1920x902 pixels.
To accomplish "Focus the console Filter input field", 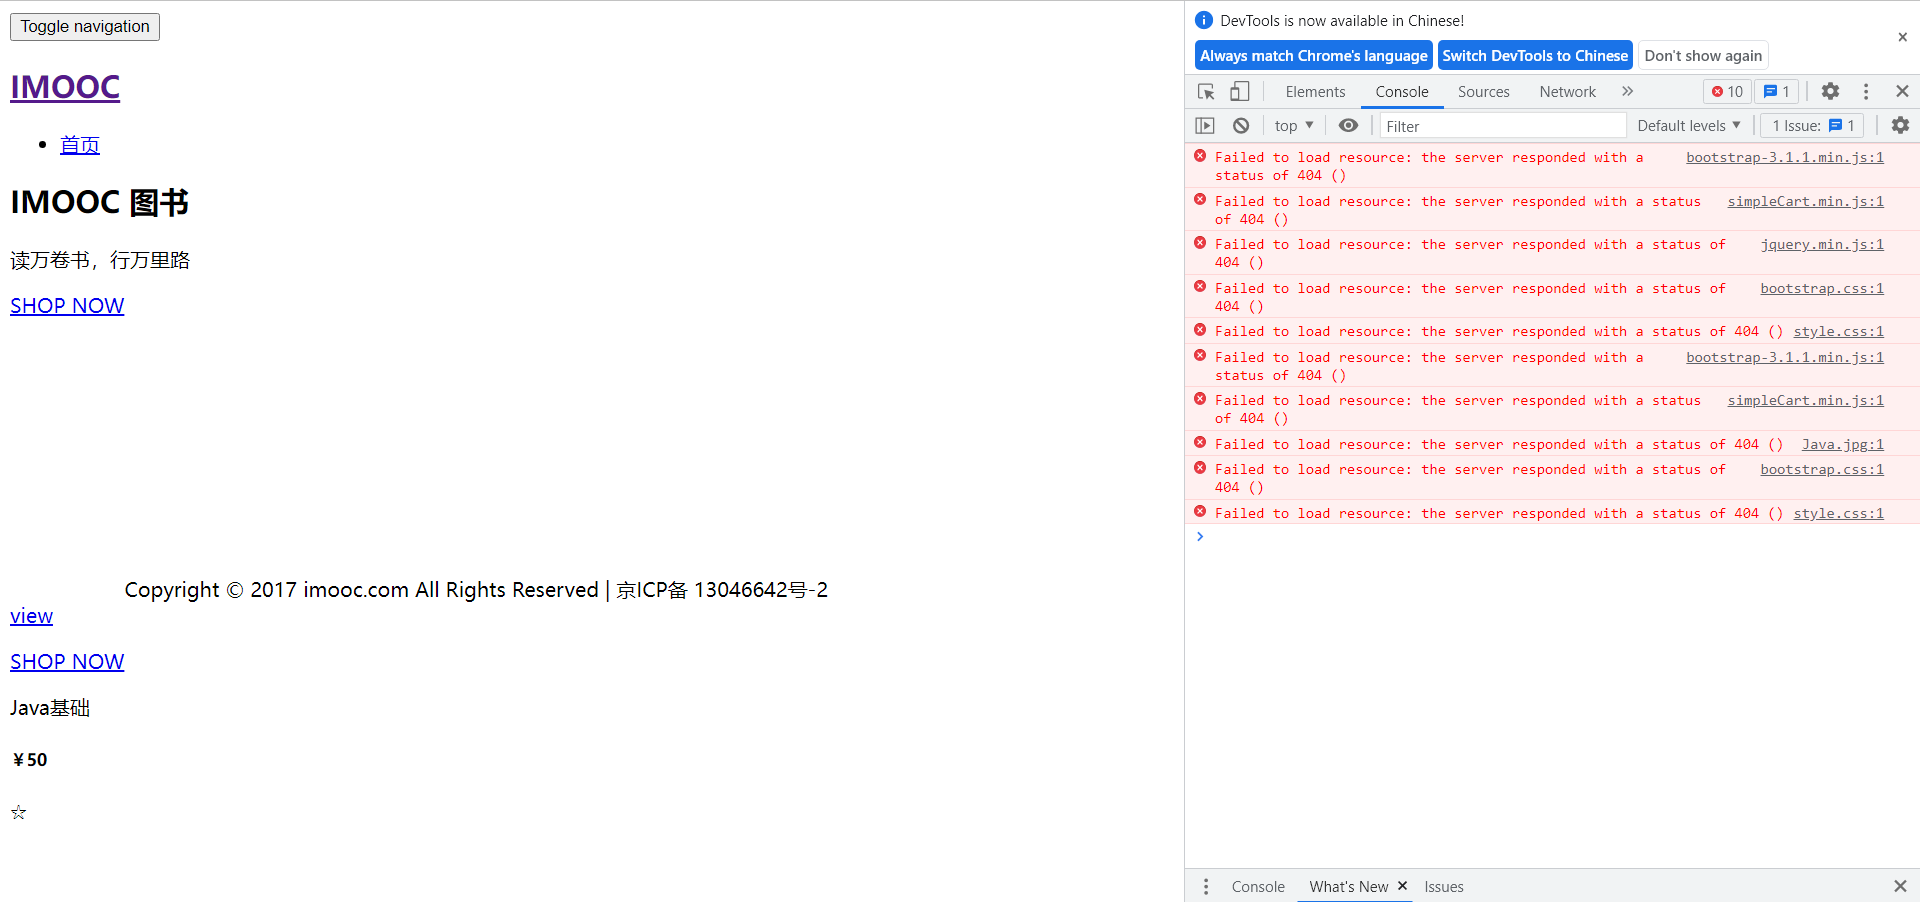I will [x=1503, y=126].
